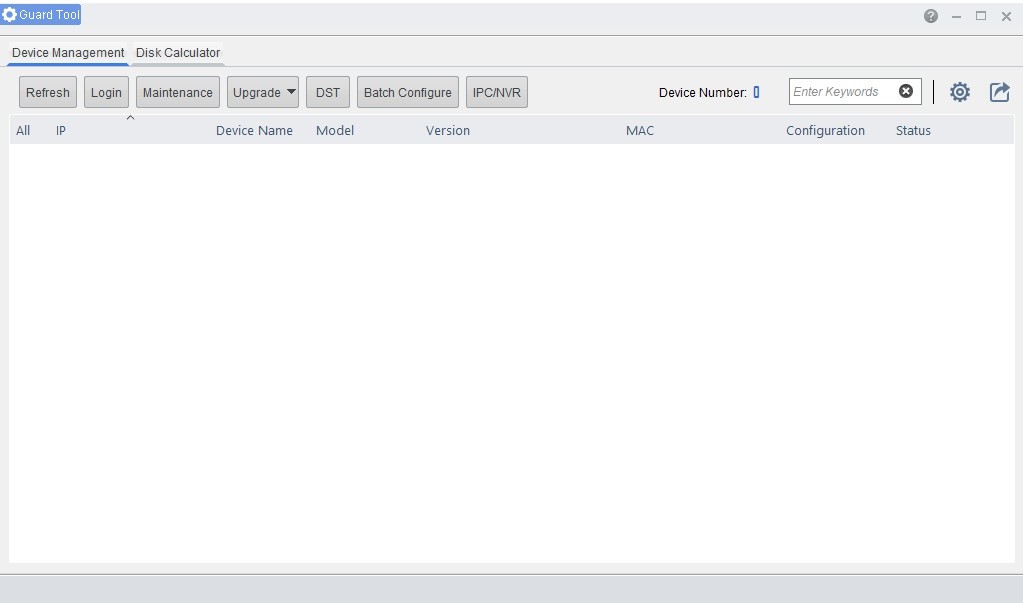Click the Configuration column header
This screenshot has width=1023, height=603.
pyautogui.click(x=825, y=131)
